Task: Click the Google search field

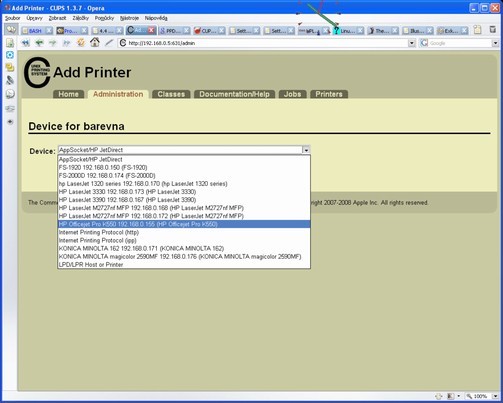Action: click(460, 43)
